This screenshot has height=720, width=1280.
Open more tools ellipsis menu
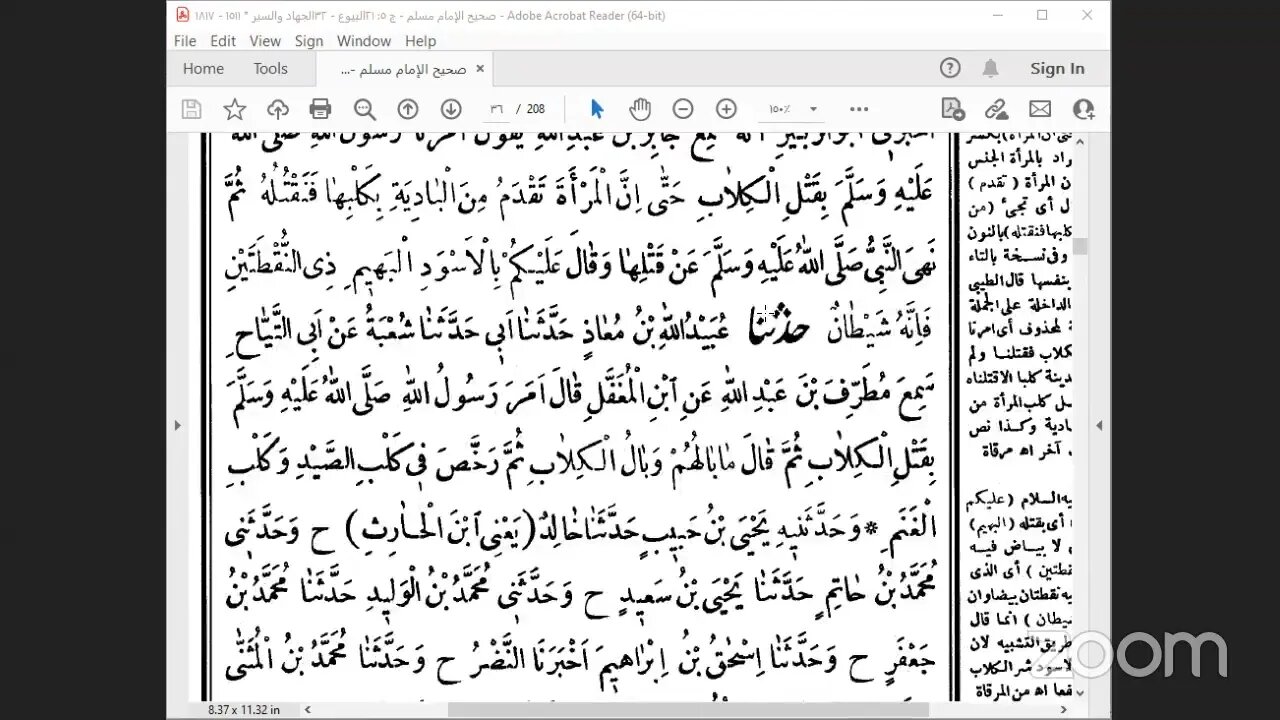tap(859, 109)
